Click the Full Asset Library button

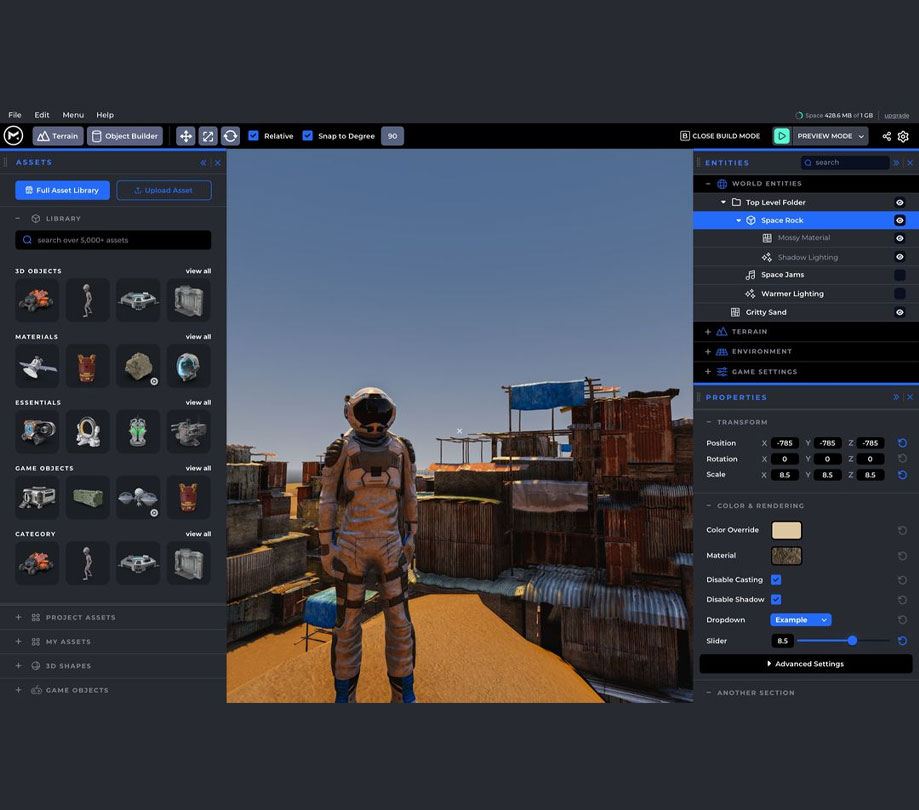tap(62, 190)
